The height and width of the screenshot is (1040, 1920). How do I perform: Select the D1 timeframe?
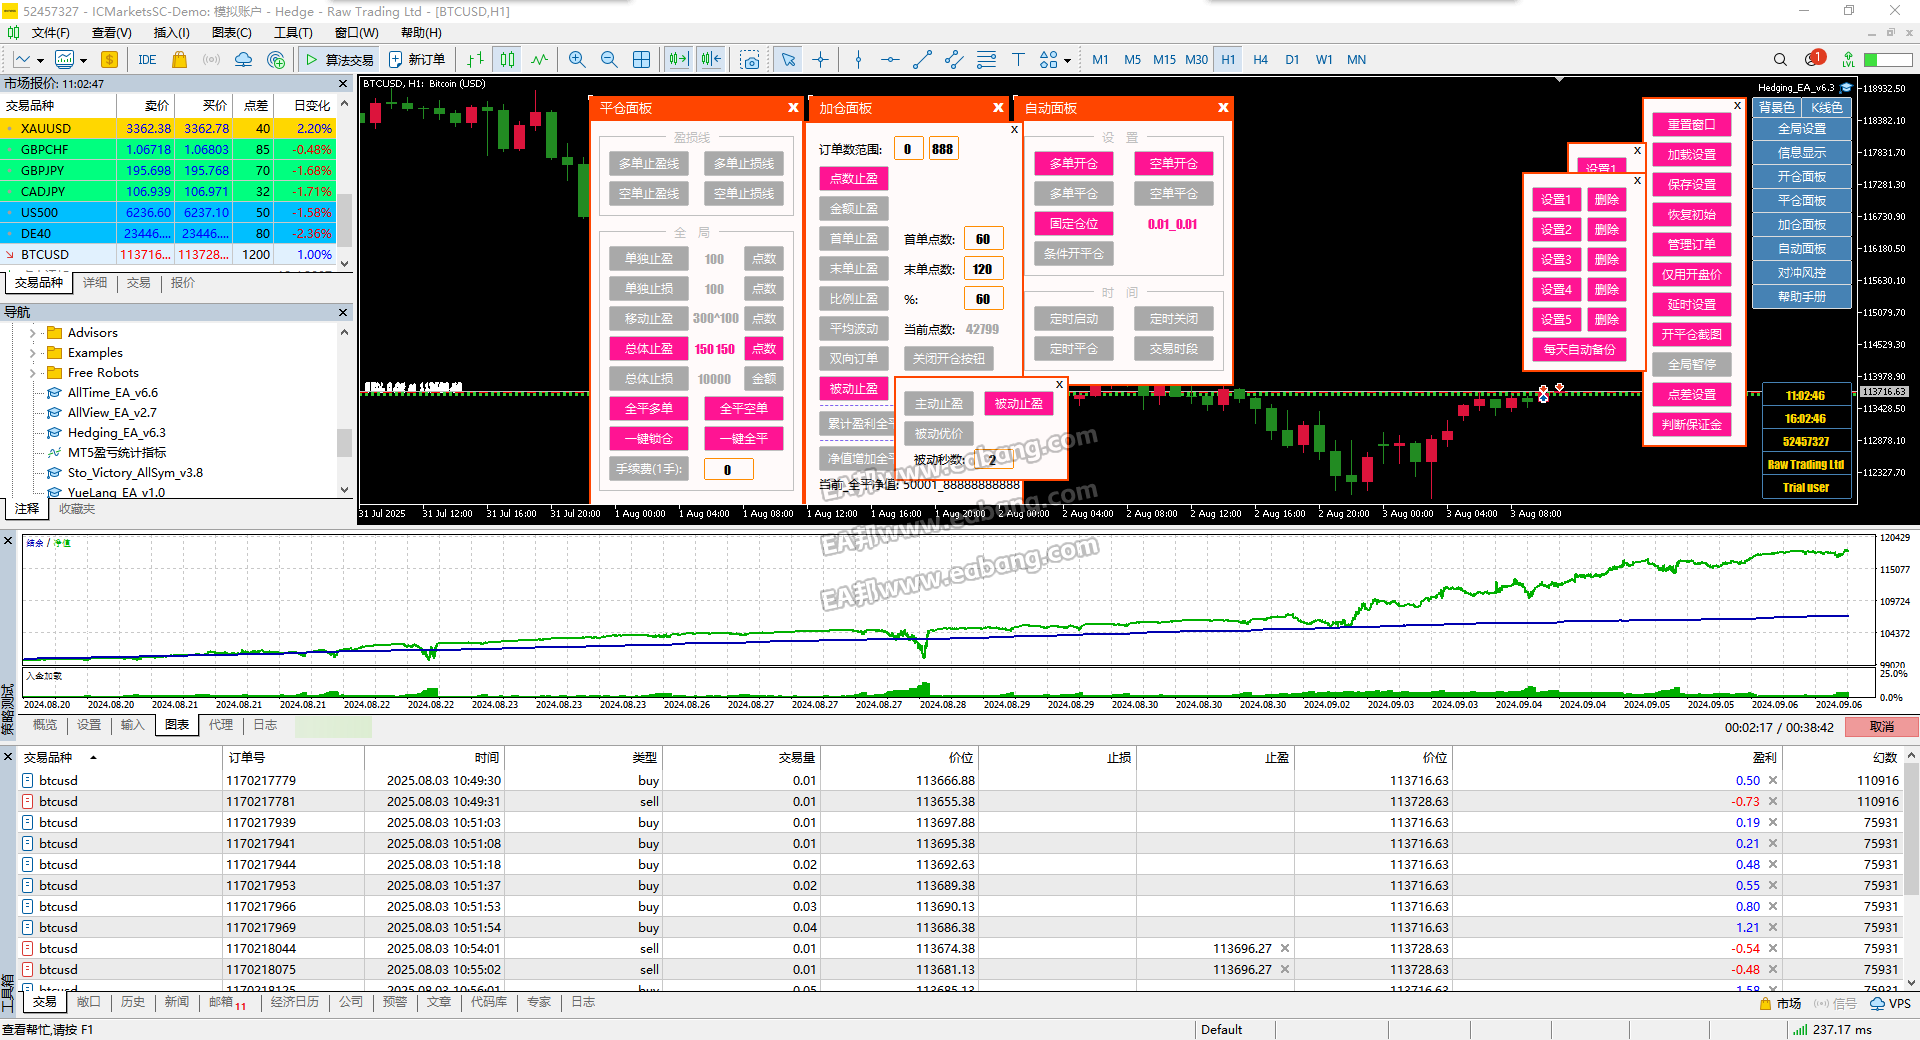(1292, 60)
